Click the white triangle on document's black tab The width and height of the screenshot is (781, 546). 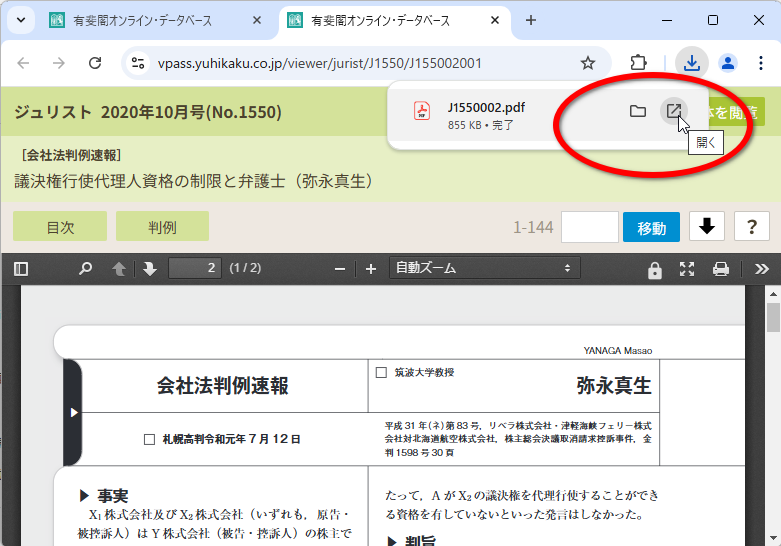pos(74,412)
